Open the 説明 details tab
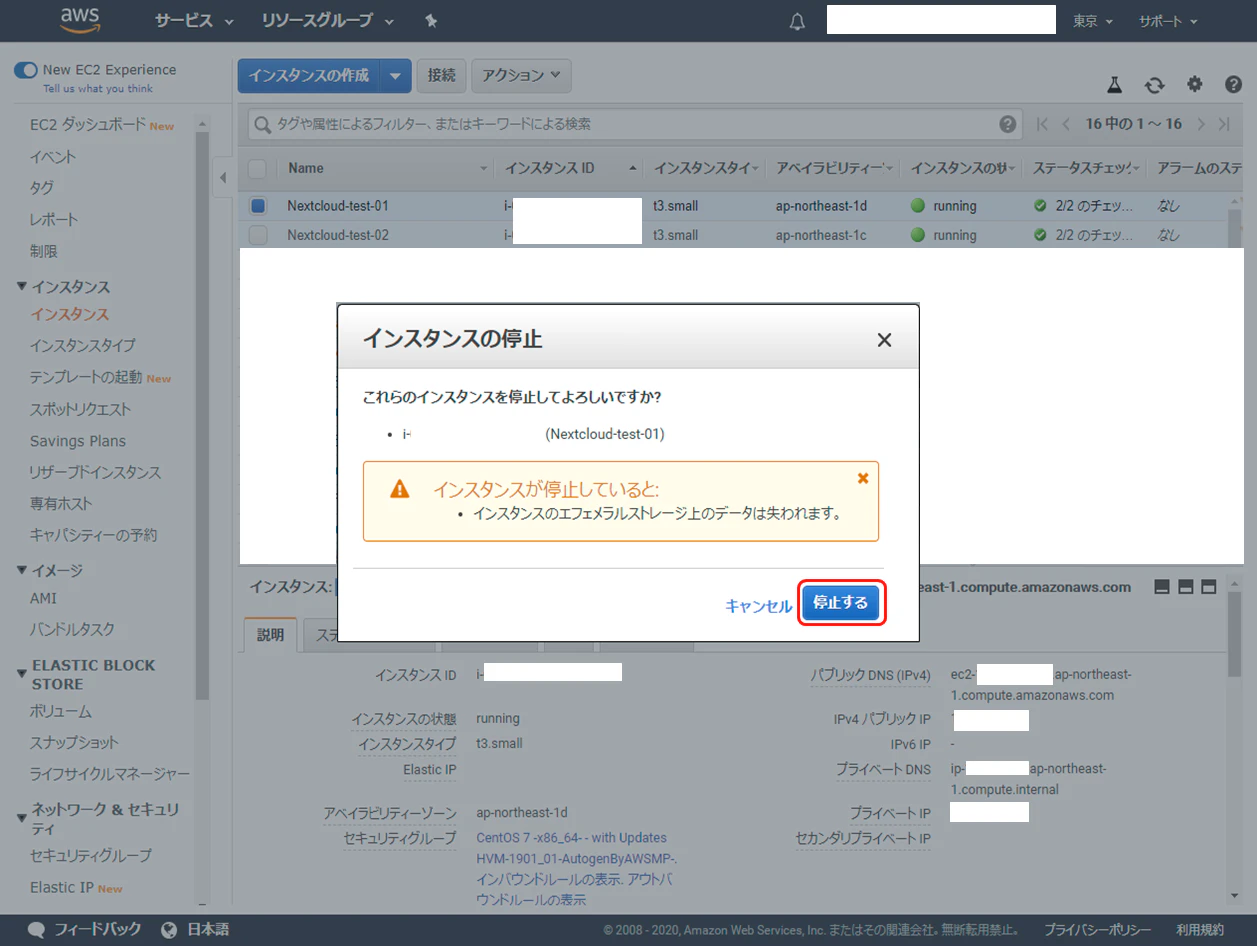1257x946 pixels. (270, 635)
